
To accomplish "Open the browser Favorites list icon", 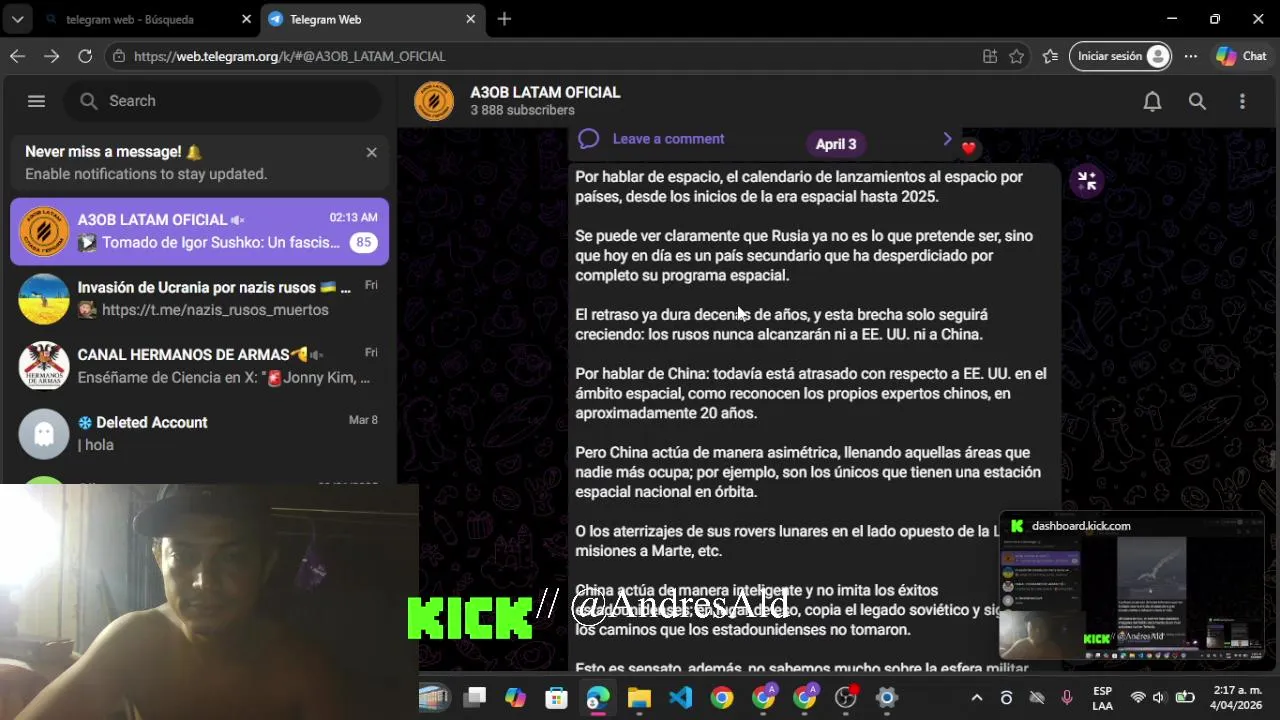I will 1050,56.
